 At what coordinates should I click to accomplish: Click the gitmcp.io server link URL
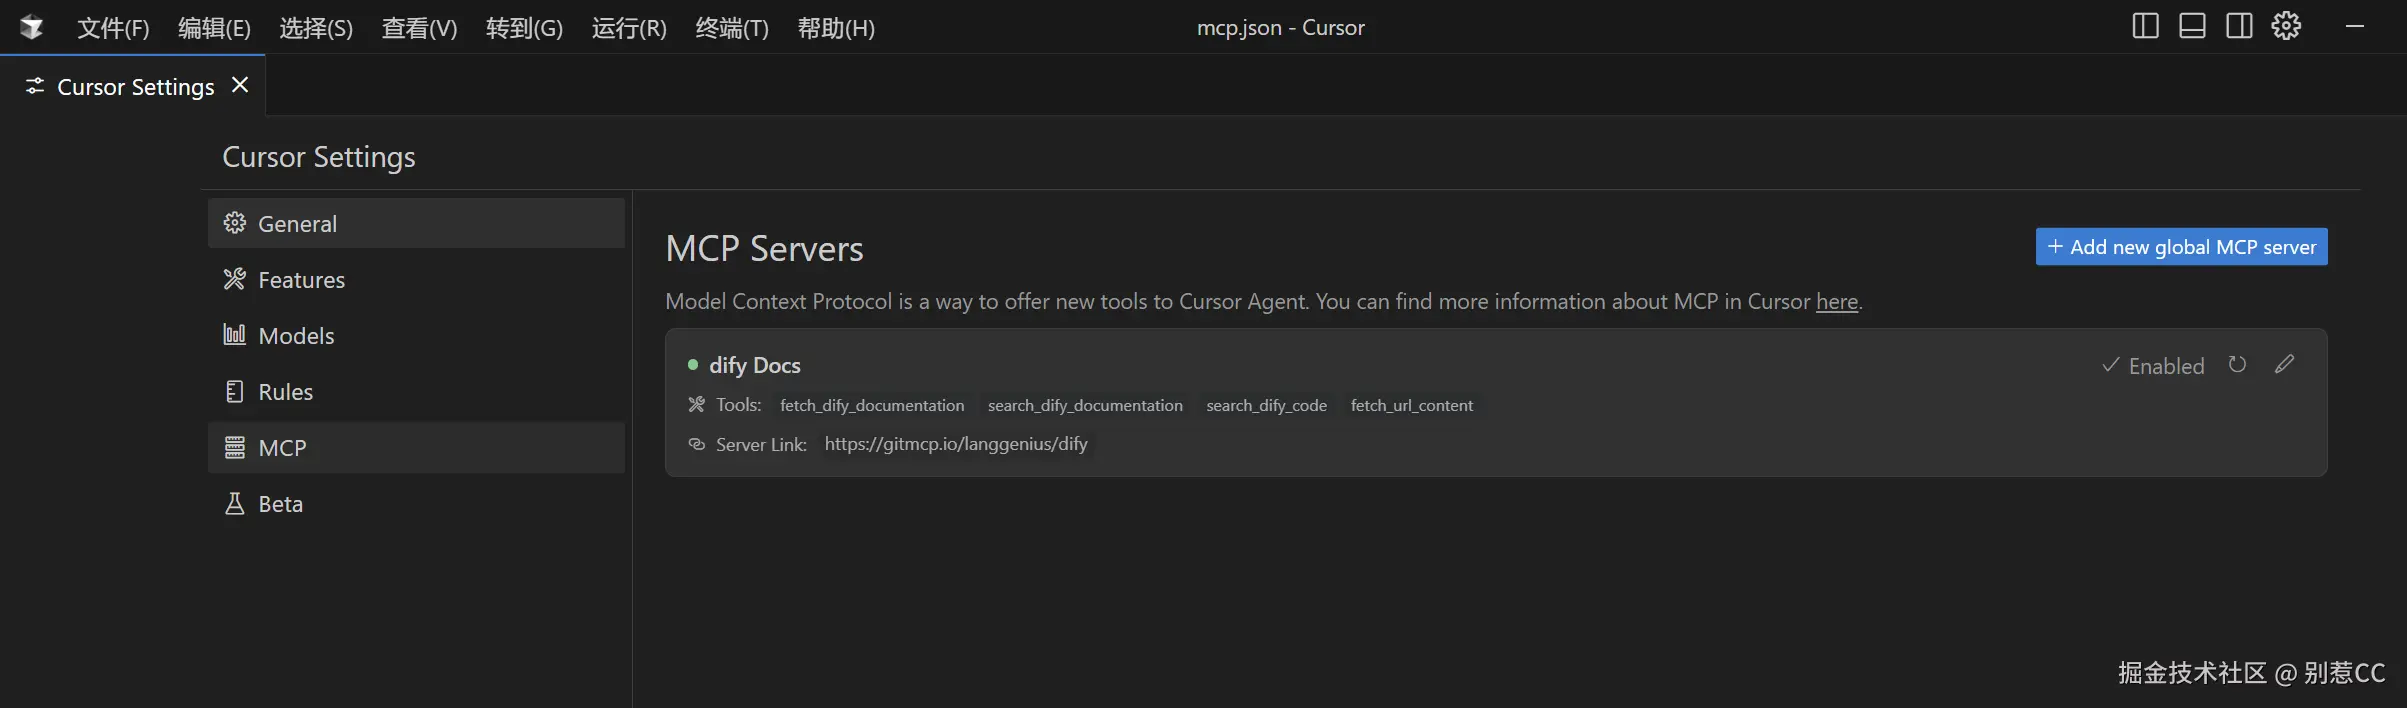click(x=956, y=444)
